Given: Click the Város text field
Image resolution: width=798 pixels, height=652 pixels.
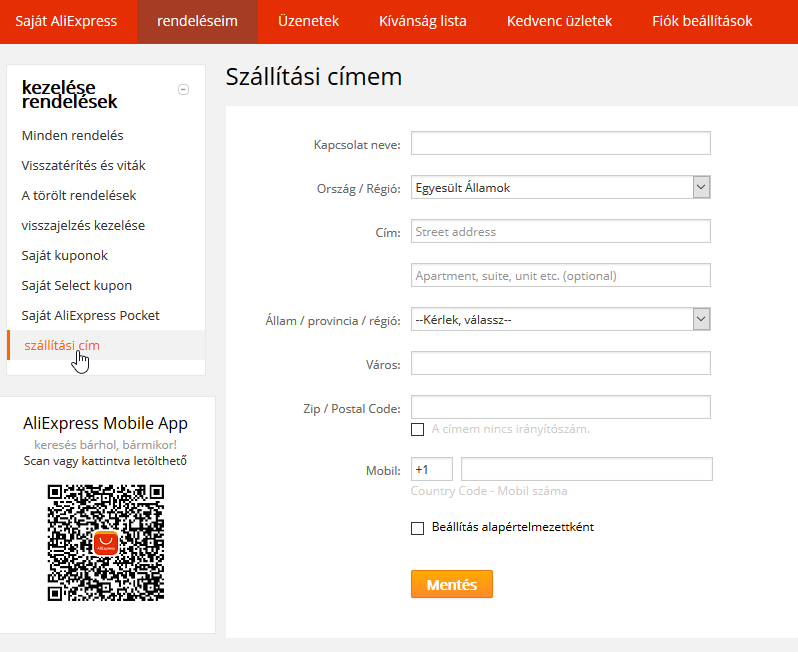Looking at the screenshot, I should pyautogui.click(x=560, y=363).
